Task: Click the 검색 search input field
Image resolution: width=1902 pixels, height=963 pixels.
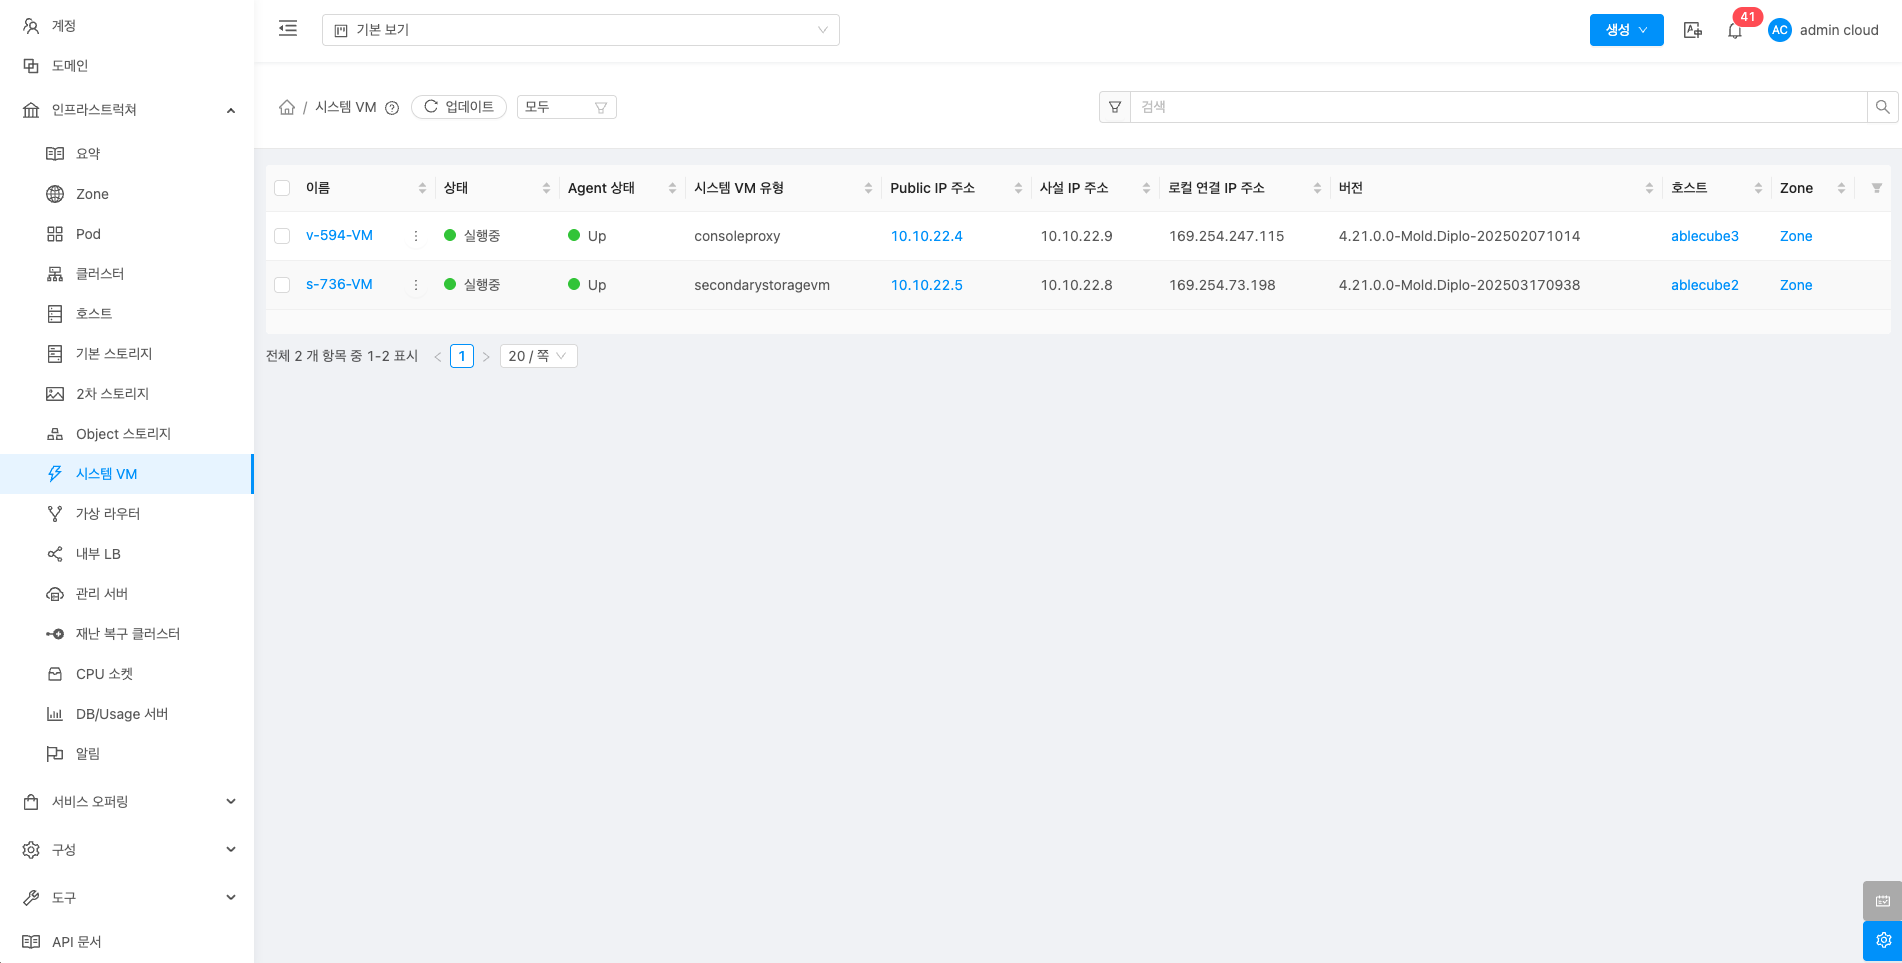Action: [x=1497, y=107]
